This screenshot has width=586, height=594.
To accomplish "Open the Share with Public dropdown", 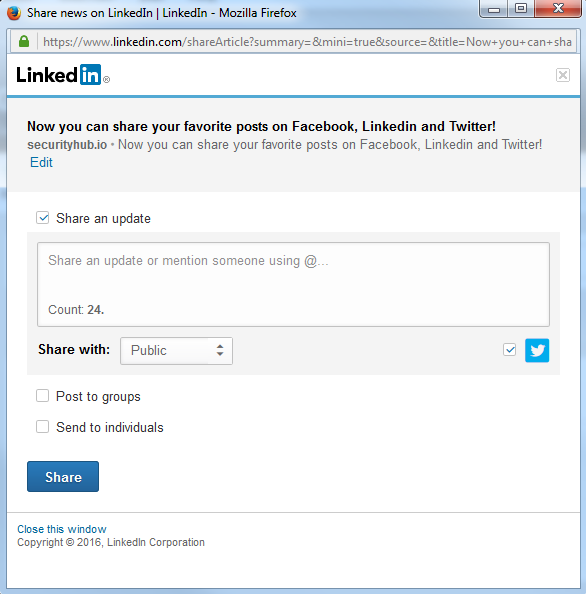I will point(176,351).
